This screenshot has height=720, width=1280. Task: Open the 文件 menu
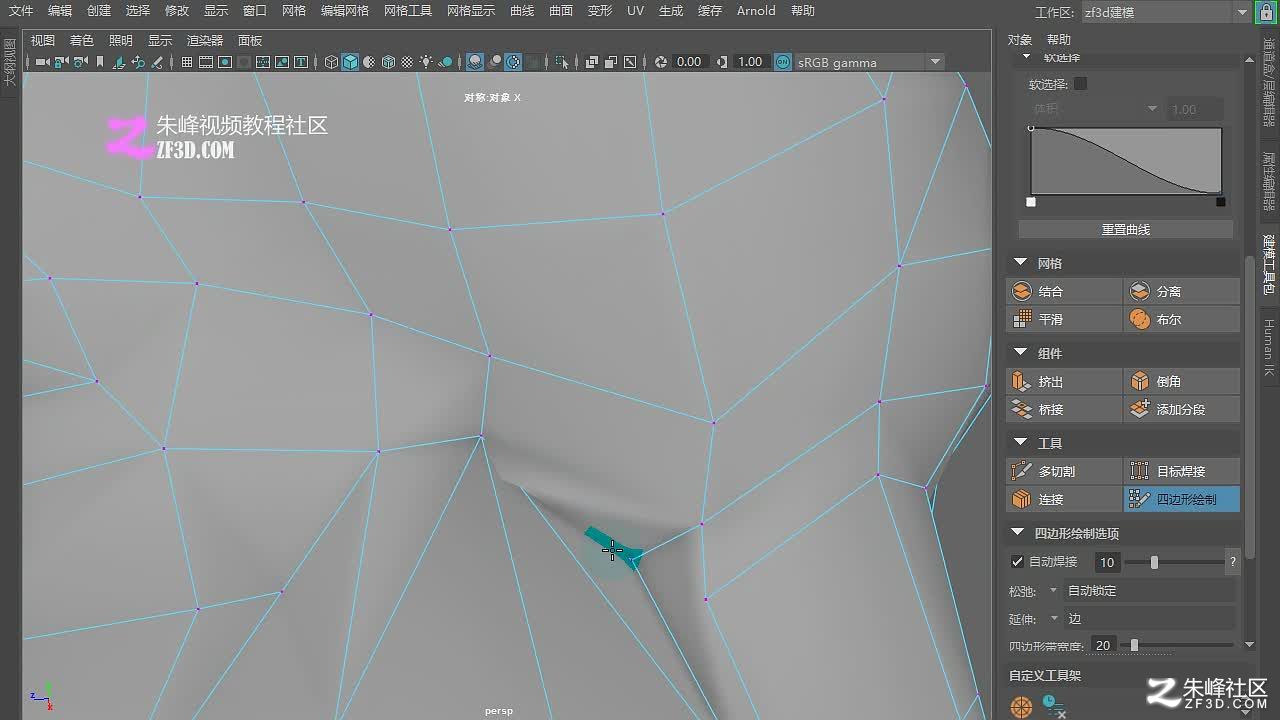click(x=21, y=11)
